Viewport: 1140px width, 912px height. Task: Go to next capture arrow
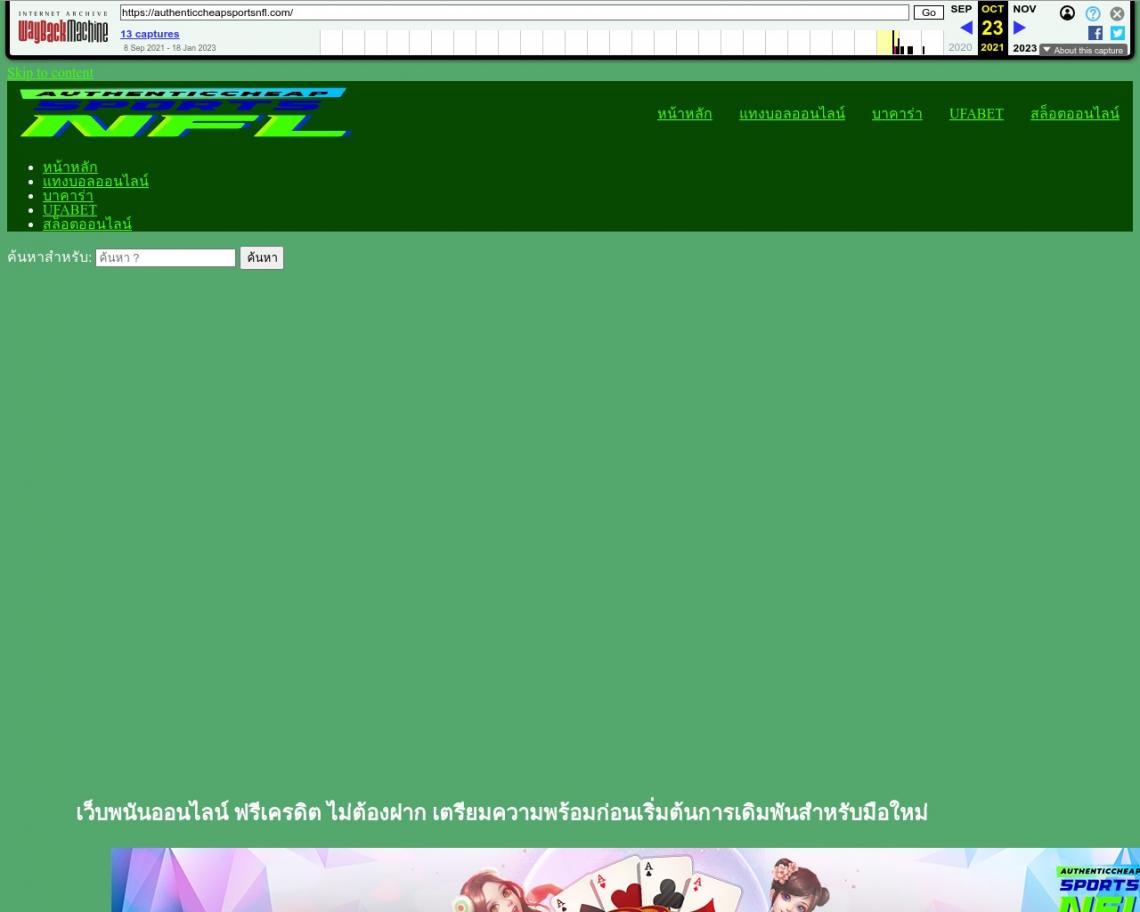(1019, 28)
